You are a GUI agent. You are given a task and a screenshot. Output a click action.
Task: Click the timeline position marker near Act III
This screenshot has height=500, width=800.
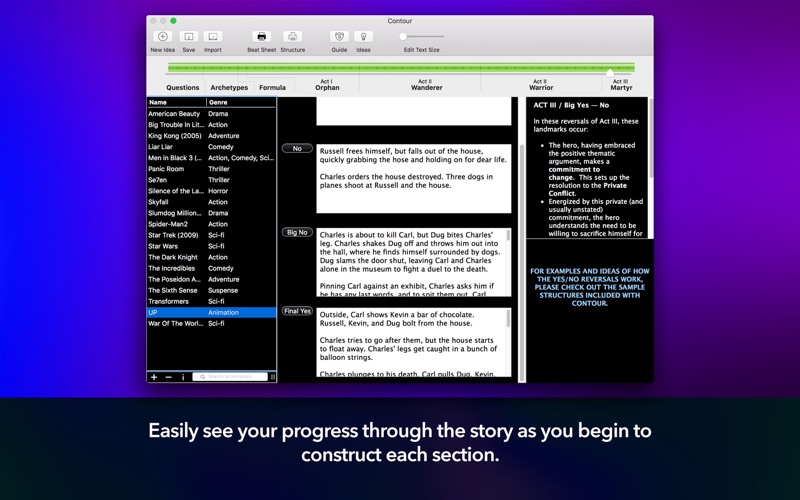pos(610,72)
